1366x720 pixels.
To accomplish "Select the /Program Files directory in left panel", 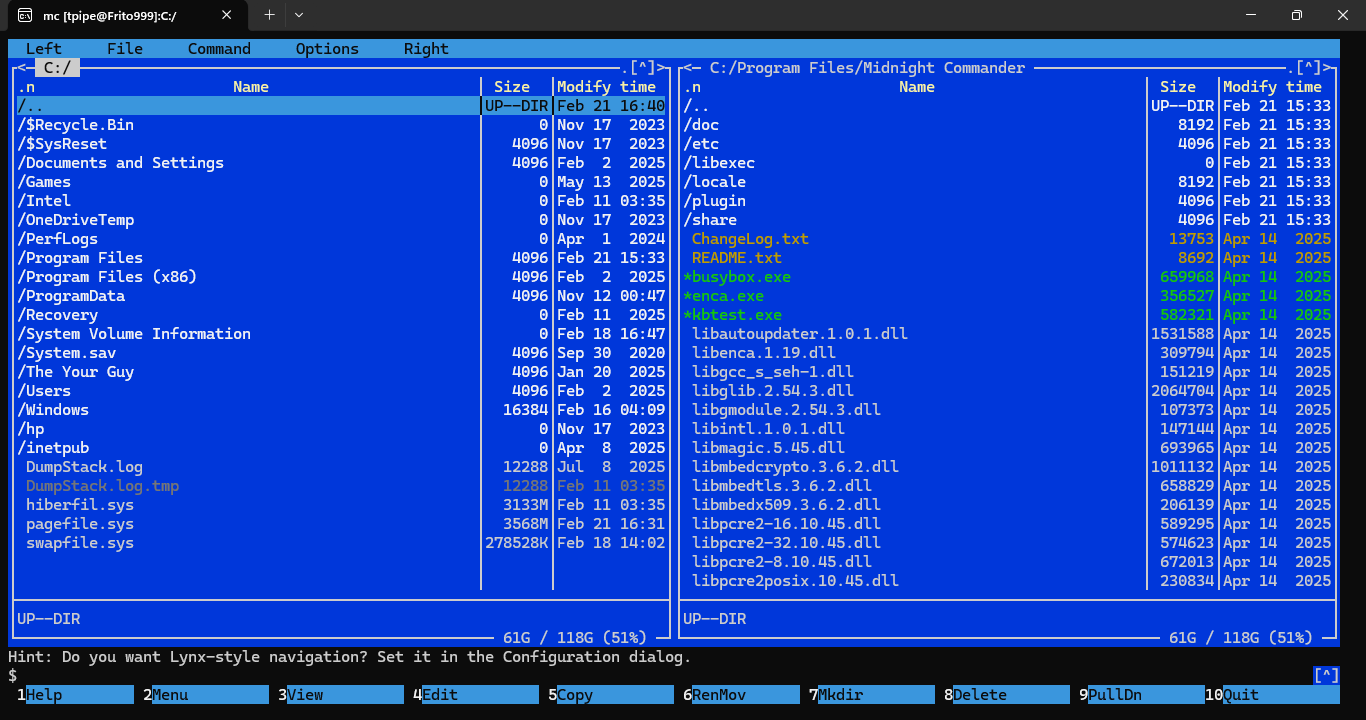I will pos(80,258).
